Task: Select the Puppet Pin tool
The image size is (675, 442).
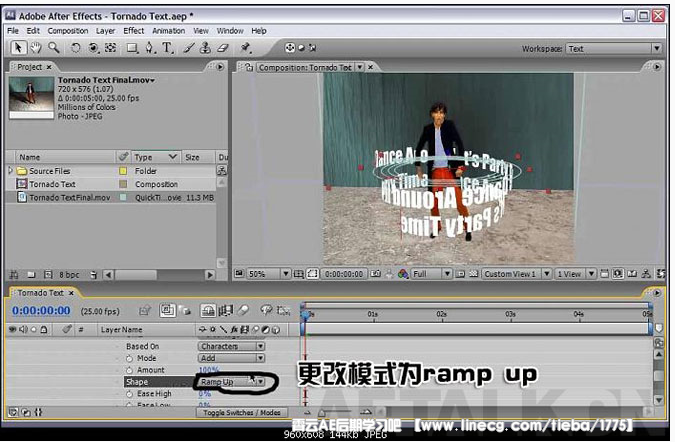Action: pos(246,47)
